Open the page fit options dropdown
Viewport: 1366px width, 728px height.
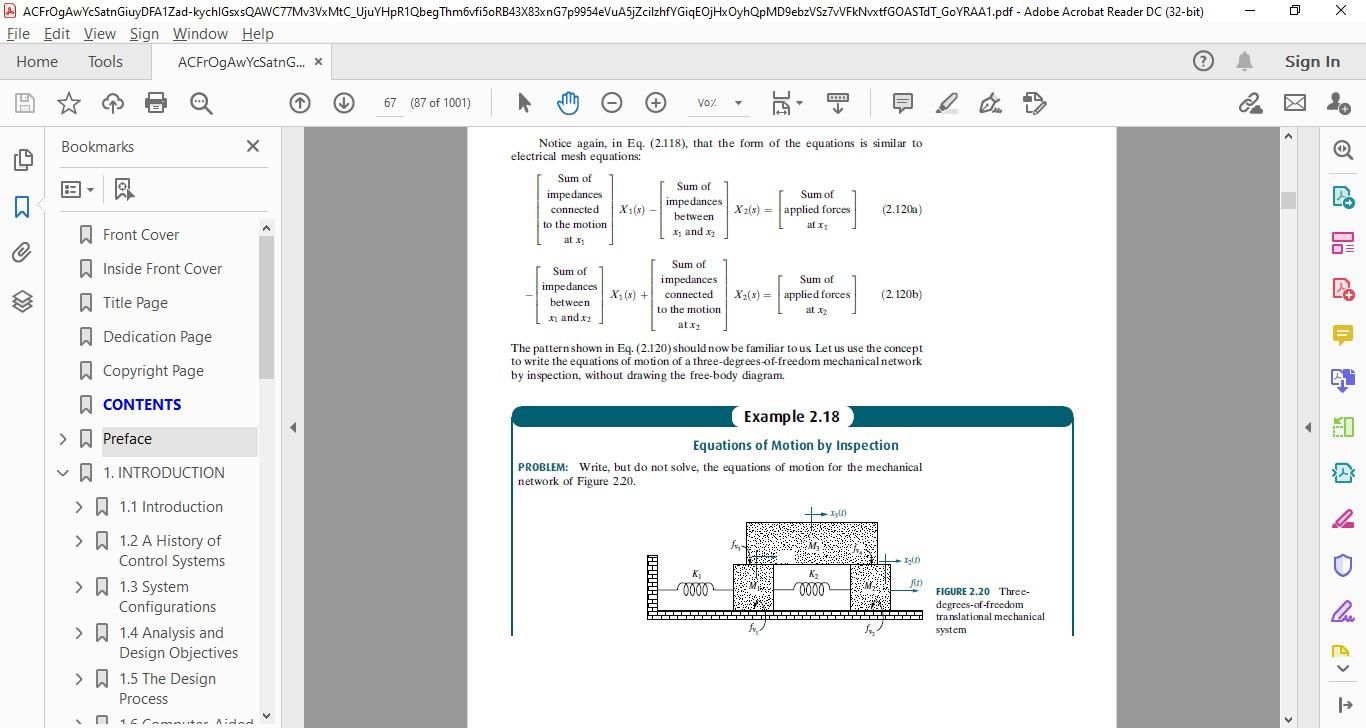(x=787, y=103)
